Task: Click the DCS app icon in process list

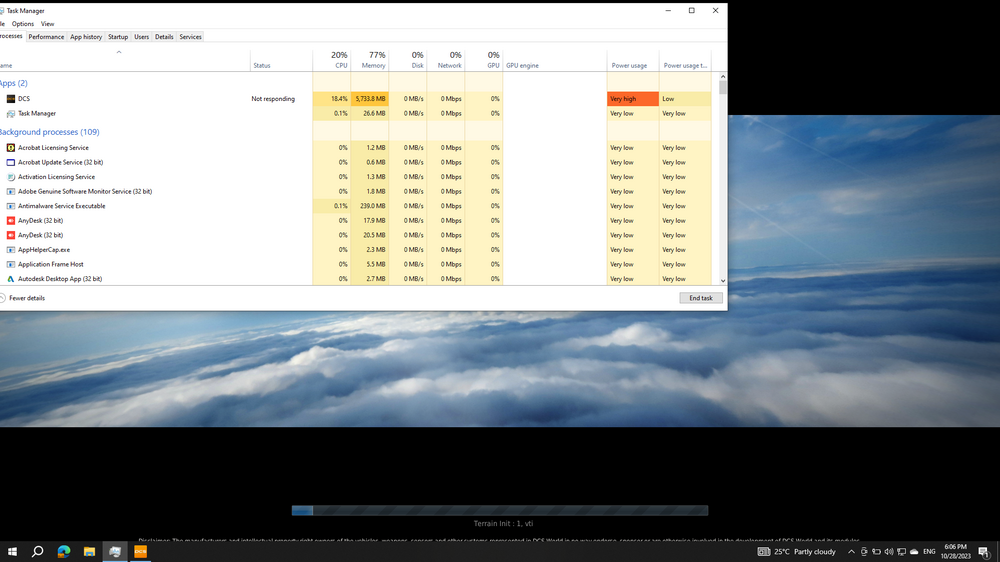Action: point(11,99)
